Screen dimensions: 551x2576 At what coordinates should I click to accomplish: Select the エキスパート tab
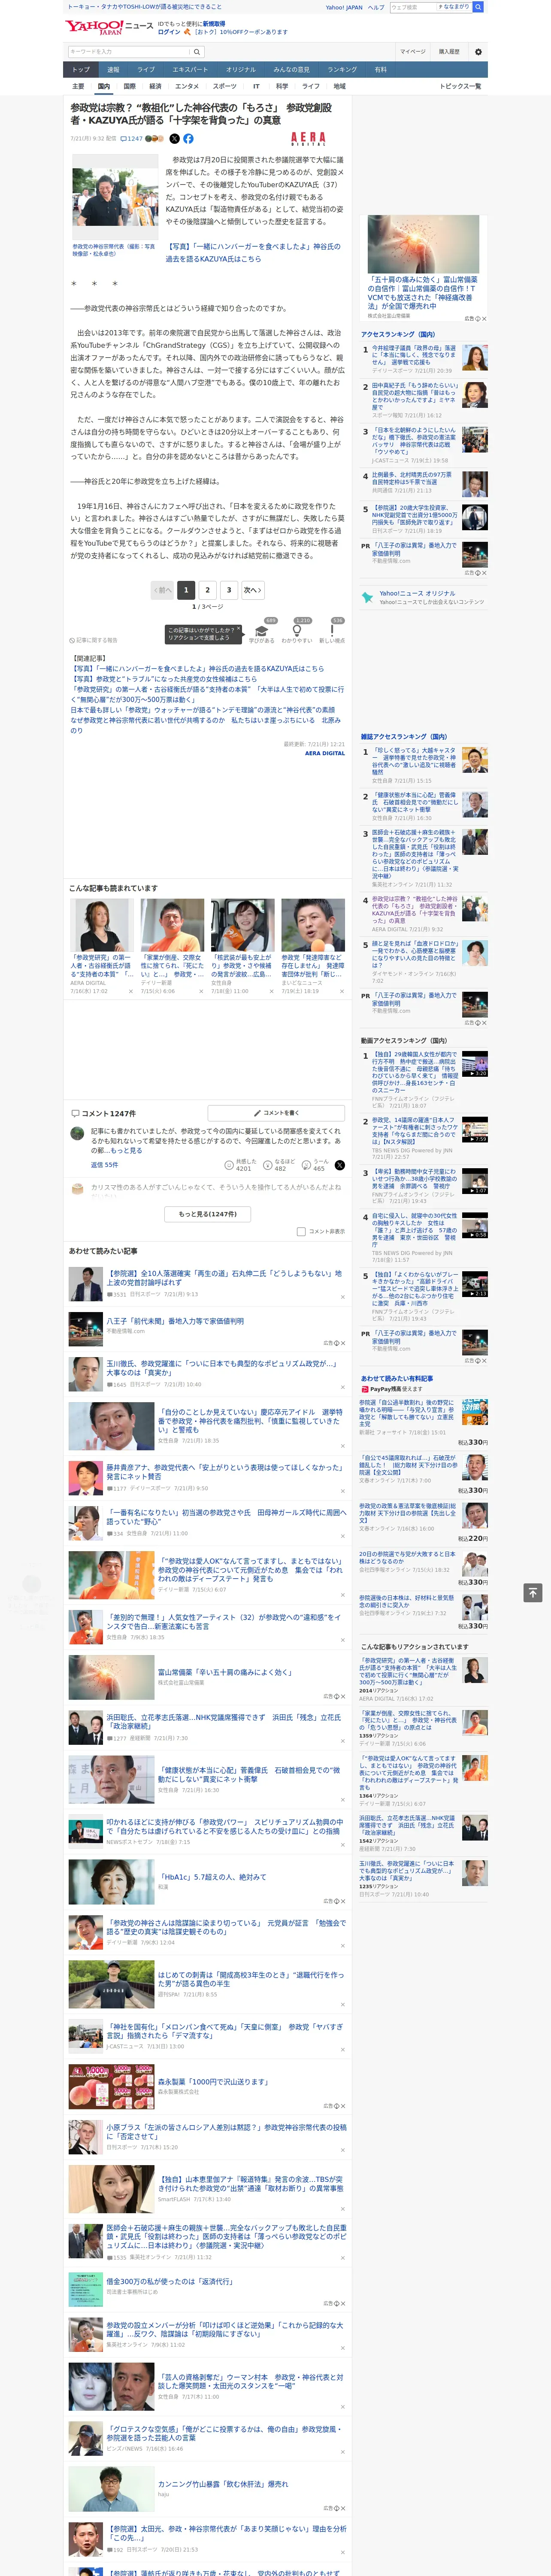point(190,69)
